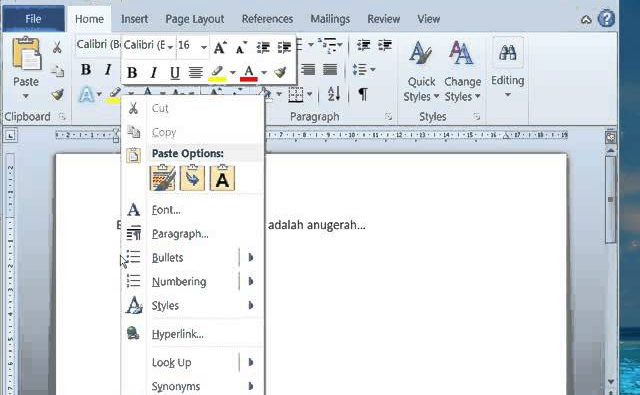640x395 pixels.
Task: Click the Paste clipboard icon in ribbon
Action: [x=26, y=54]
